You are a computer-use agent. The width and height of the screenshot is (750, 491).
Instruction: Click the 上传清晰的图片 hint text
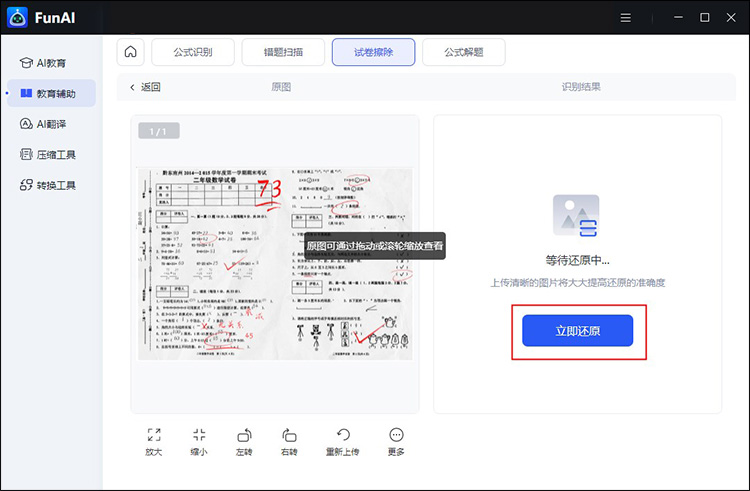point(577,283)
